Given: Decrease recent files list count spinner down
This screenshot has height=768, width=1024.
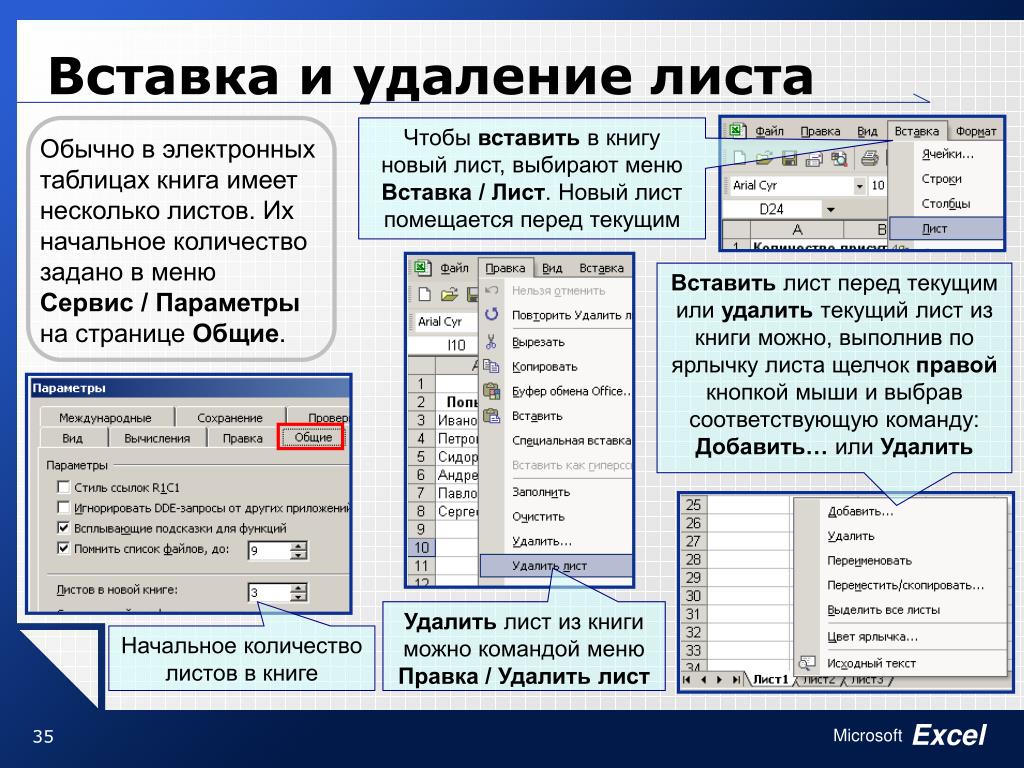Looking at the screenshot, I should (x=298, y=555).
